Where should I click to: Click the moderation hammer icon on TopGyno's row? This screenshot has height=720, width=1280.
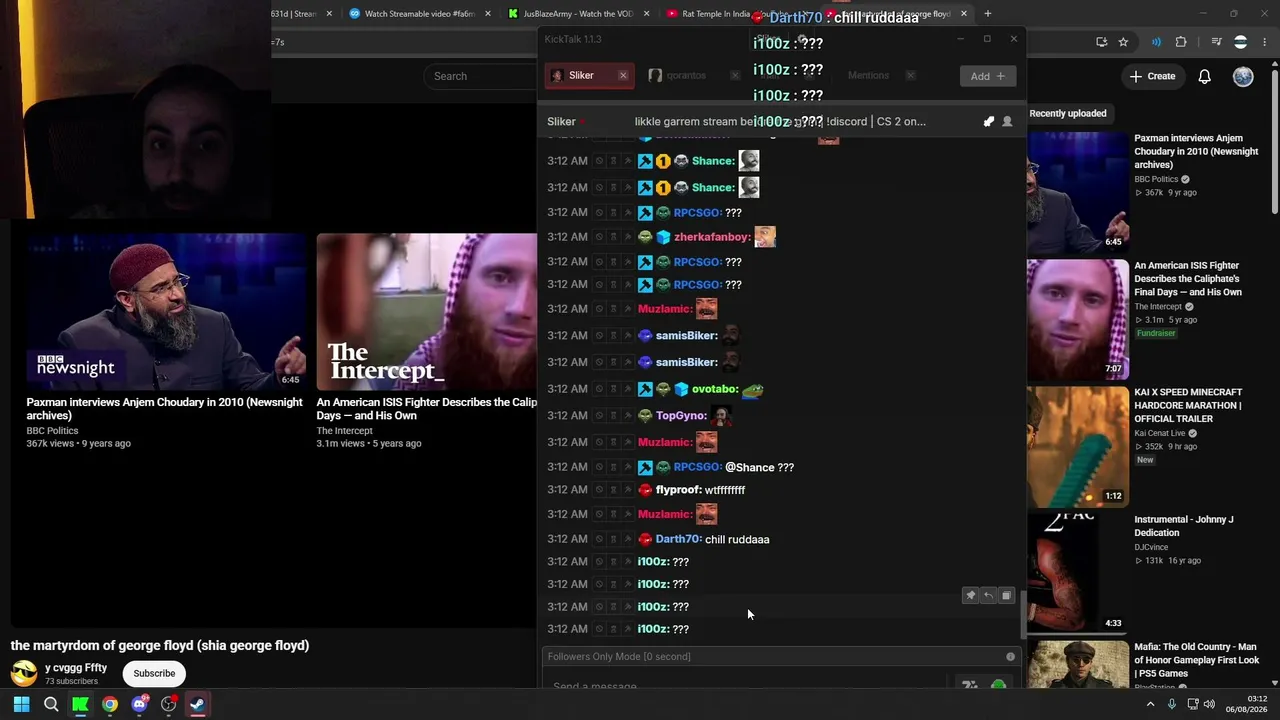(x=628, y=416)
